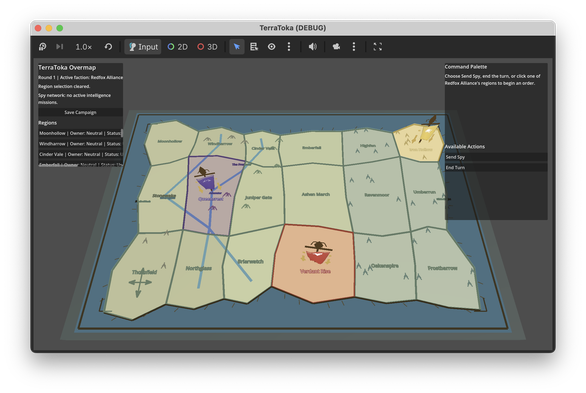The height and width of the screenshot is (393, 586).
Task: Click the camera override icon
Action: [336, 47]
